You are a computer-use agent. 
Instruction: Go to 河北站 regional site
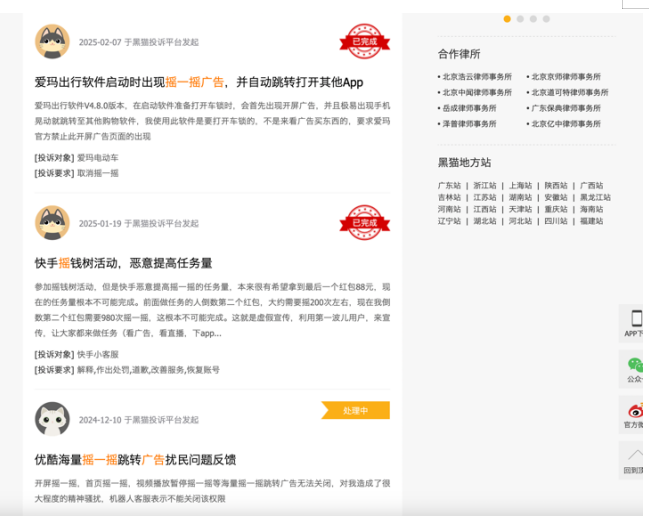click(520, 221)
